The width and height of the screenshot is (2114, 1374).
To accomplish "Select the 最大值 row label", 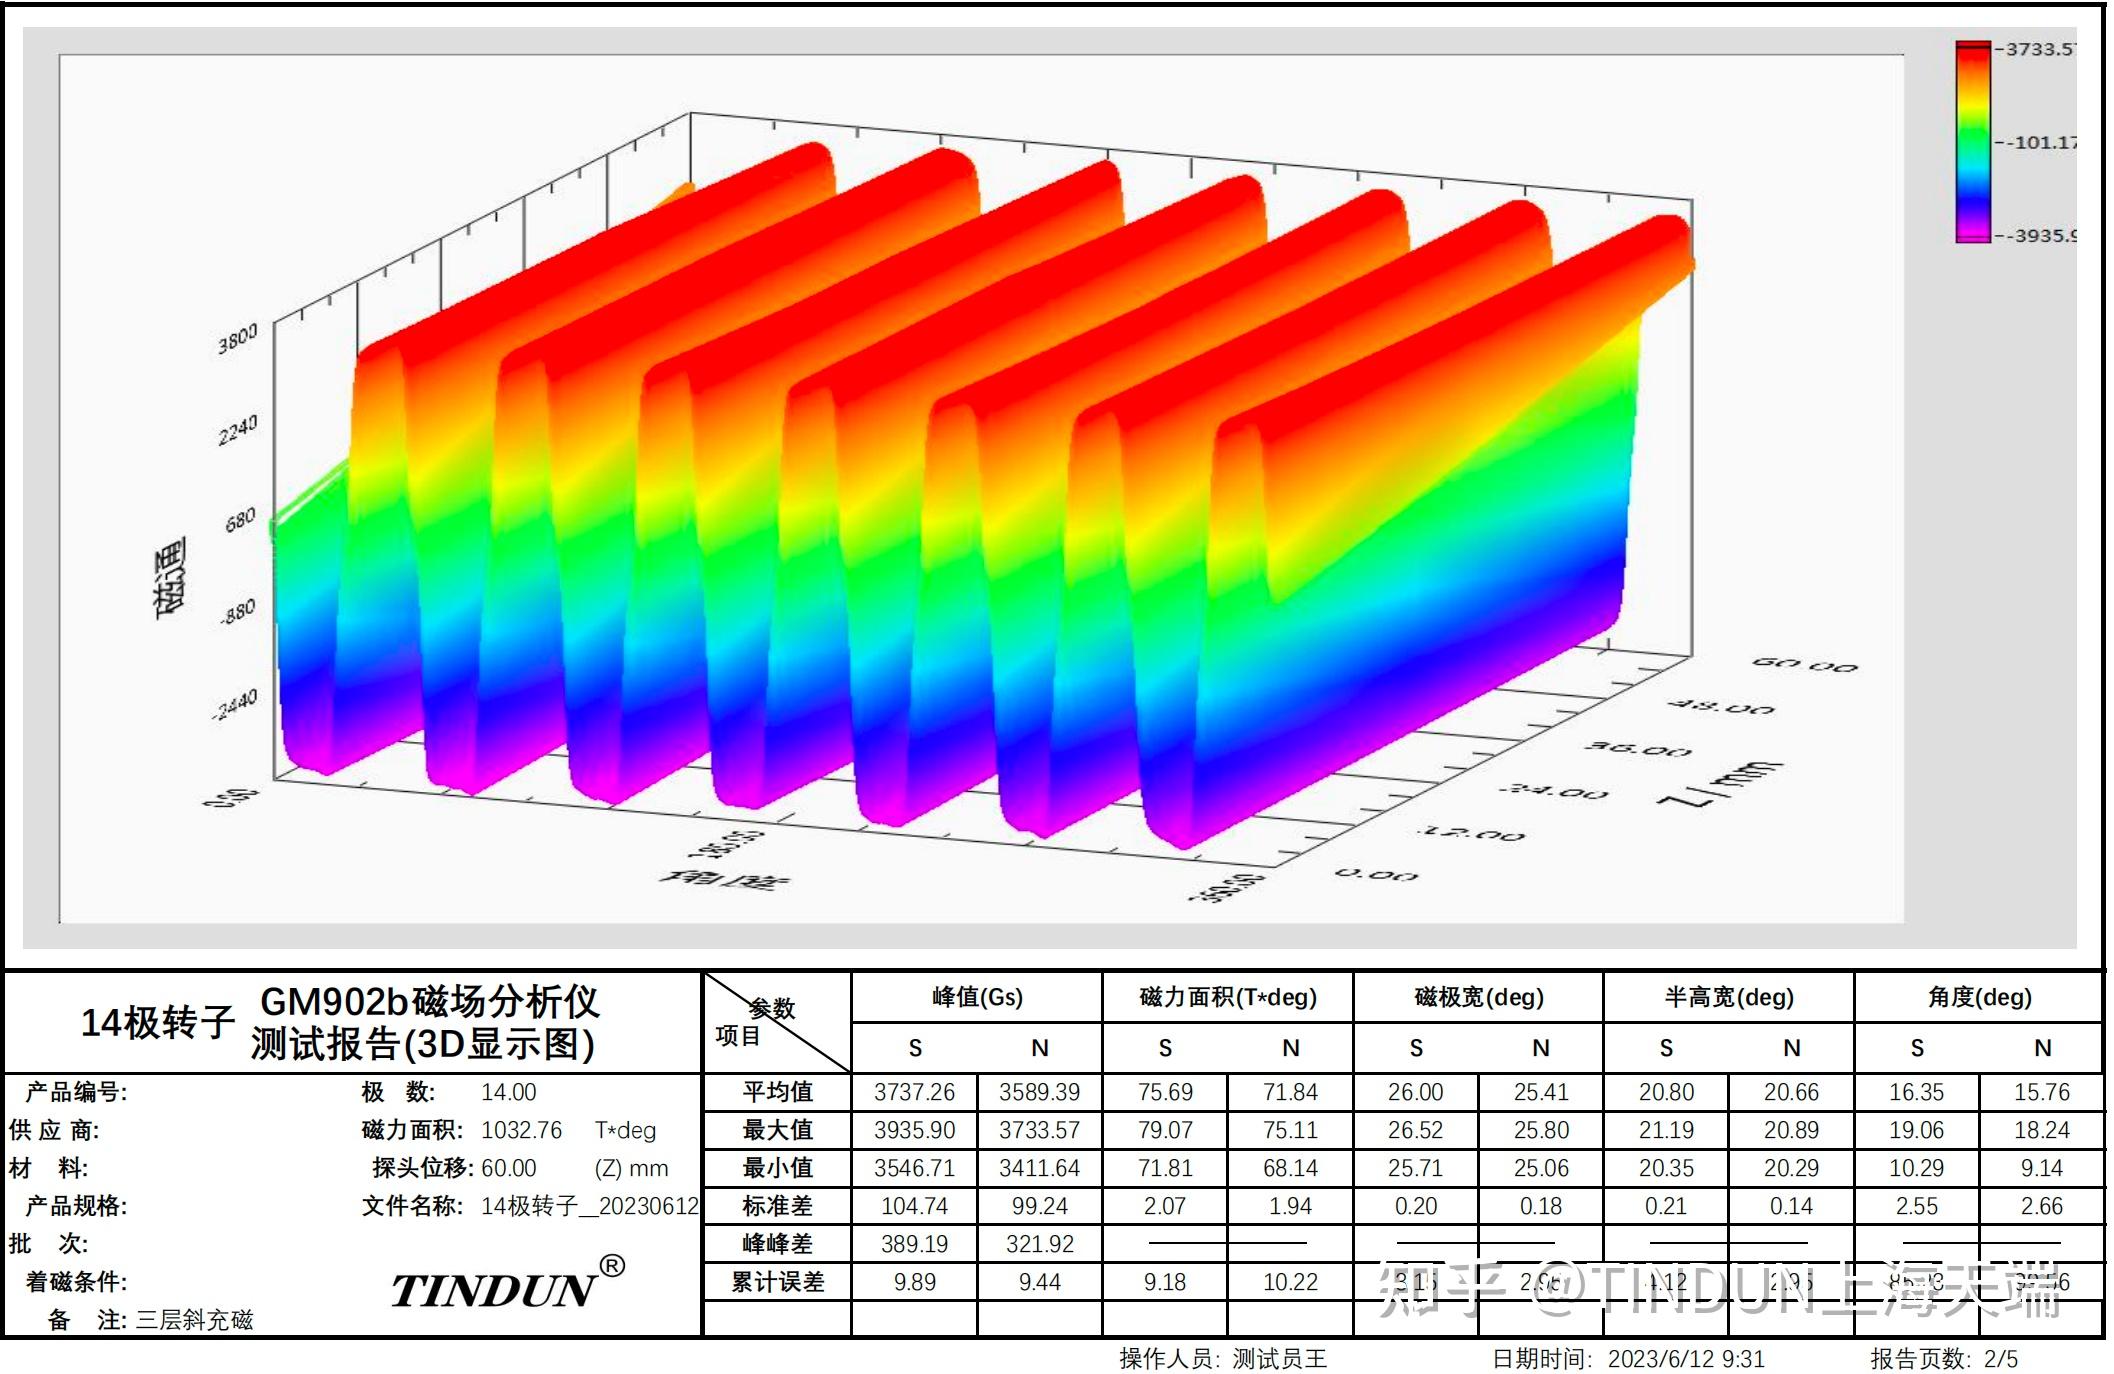I will coord(778,1130).
